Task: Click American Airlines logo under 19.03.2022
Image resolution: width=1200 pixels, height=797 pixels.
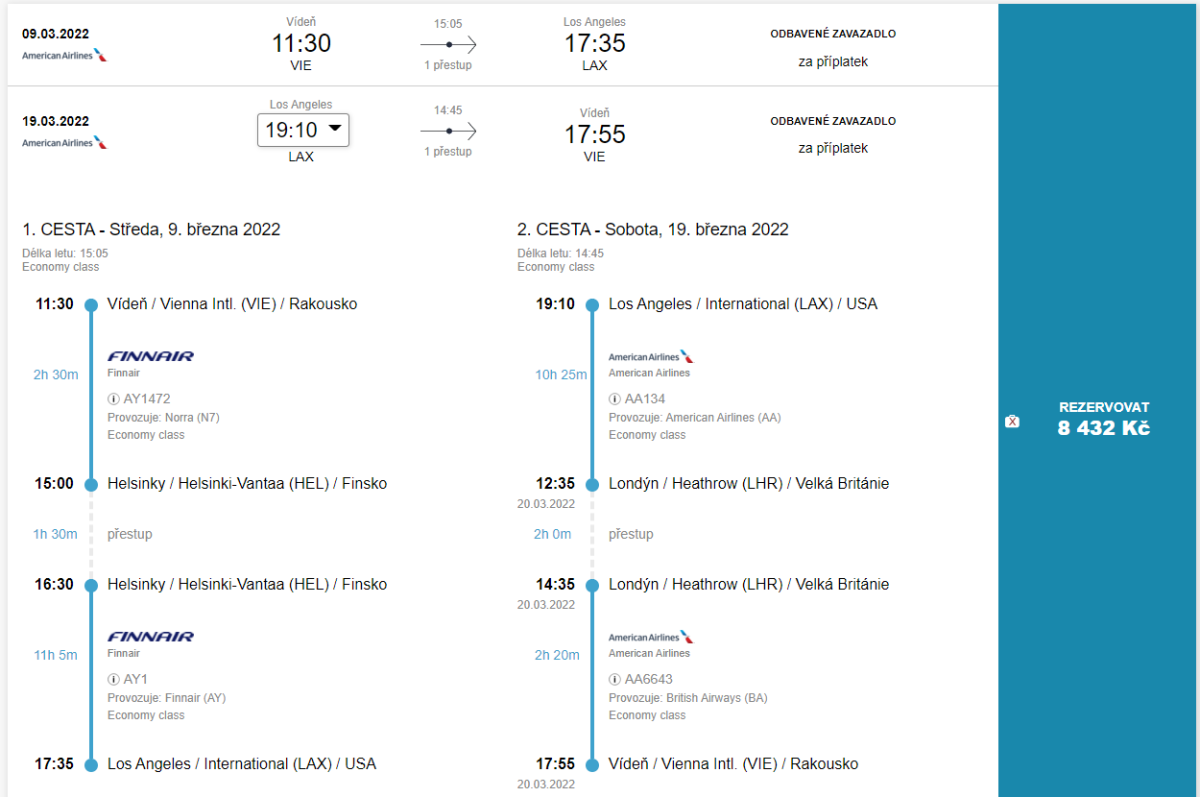Action: pos(64,143)
